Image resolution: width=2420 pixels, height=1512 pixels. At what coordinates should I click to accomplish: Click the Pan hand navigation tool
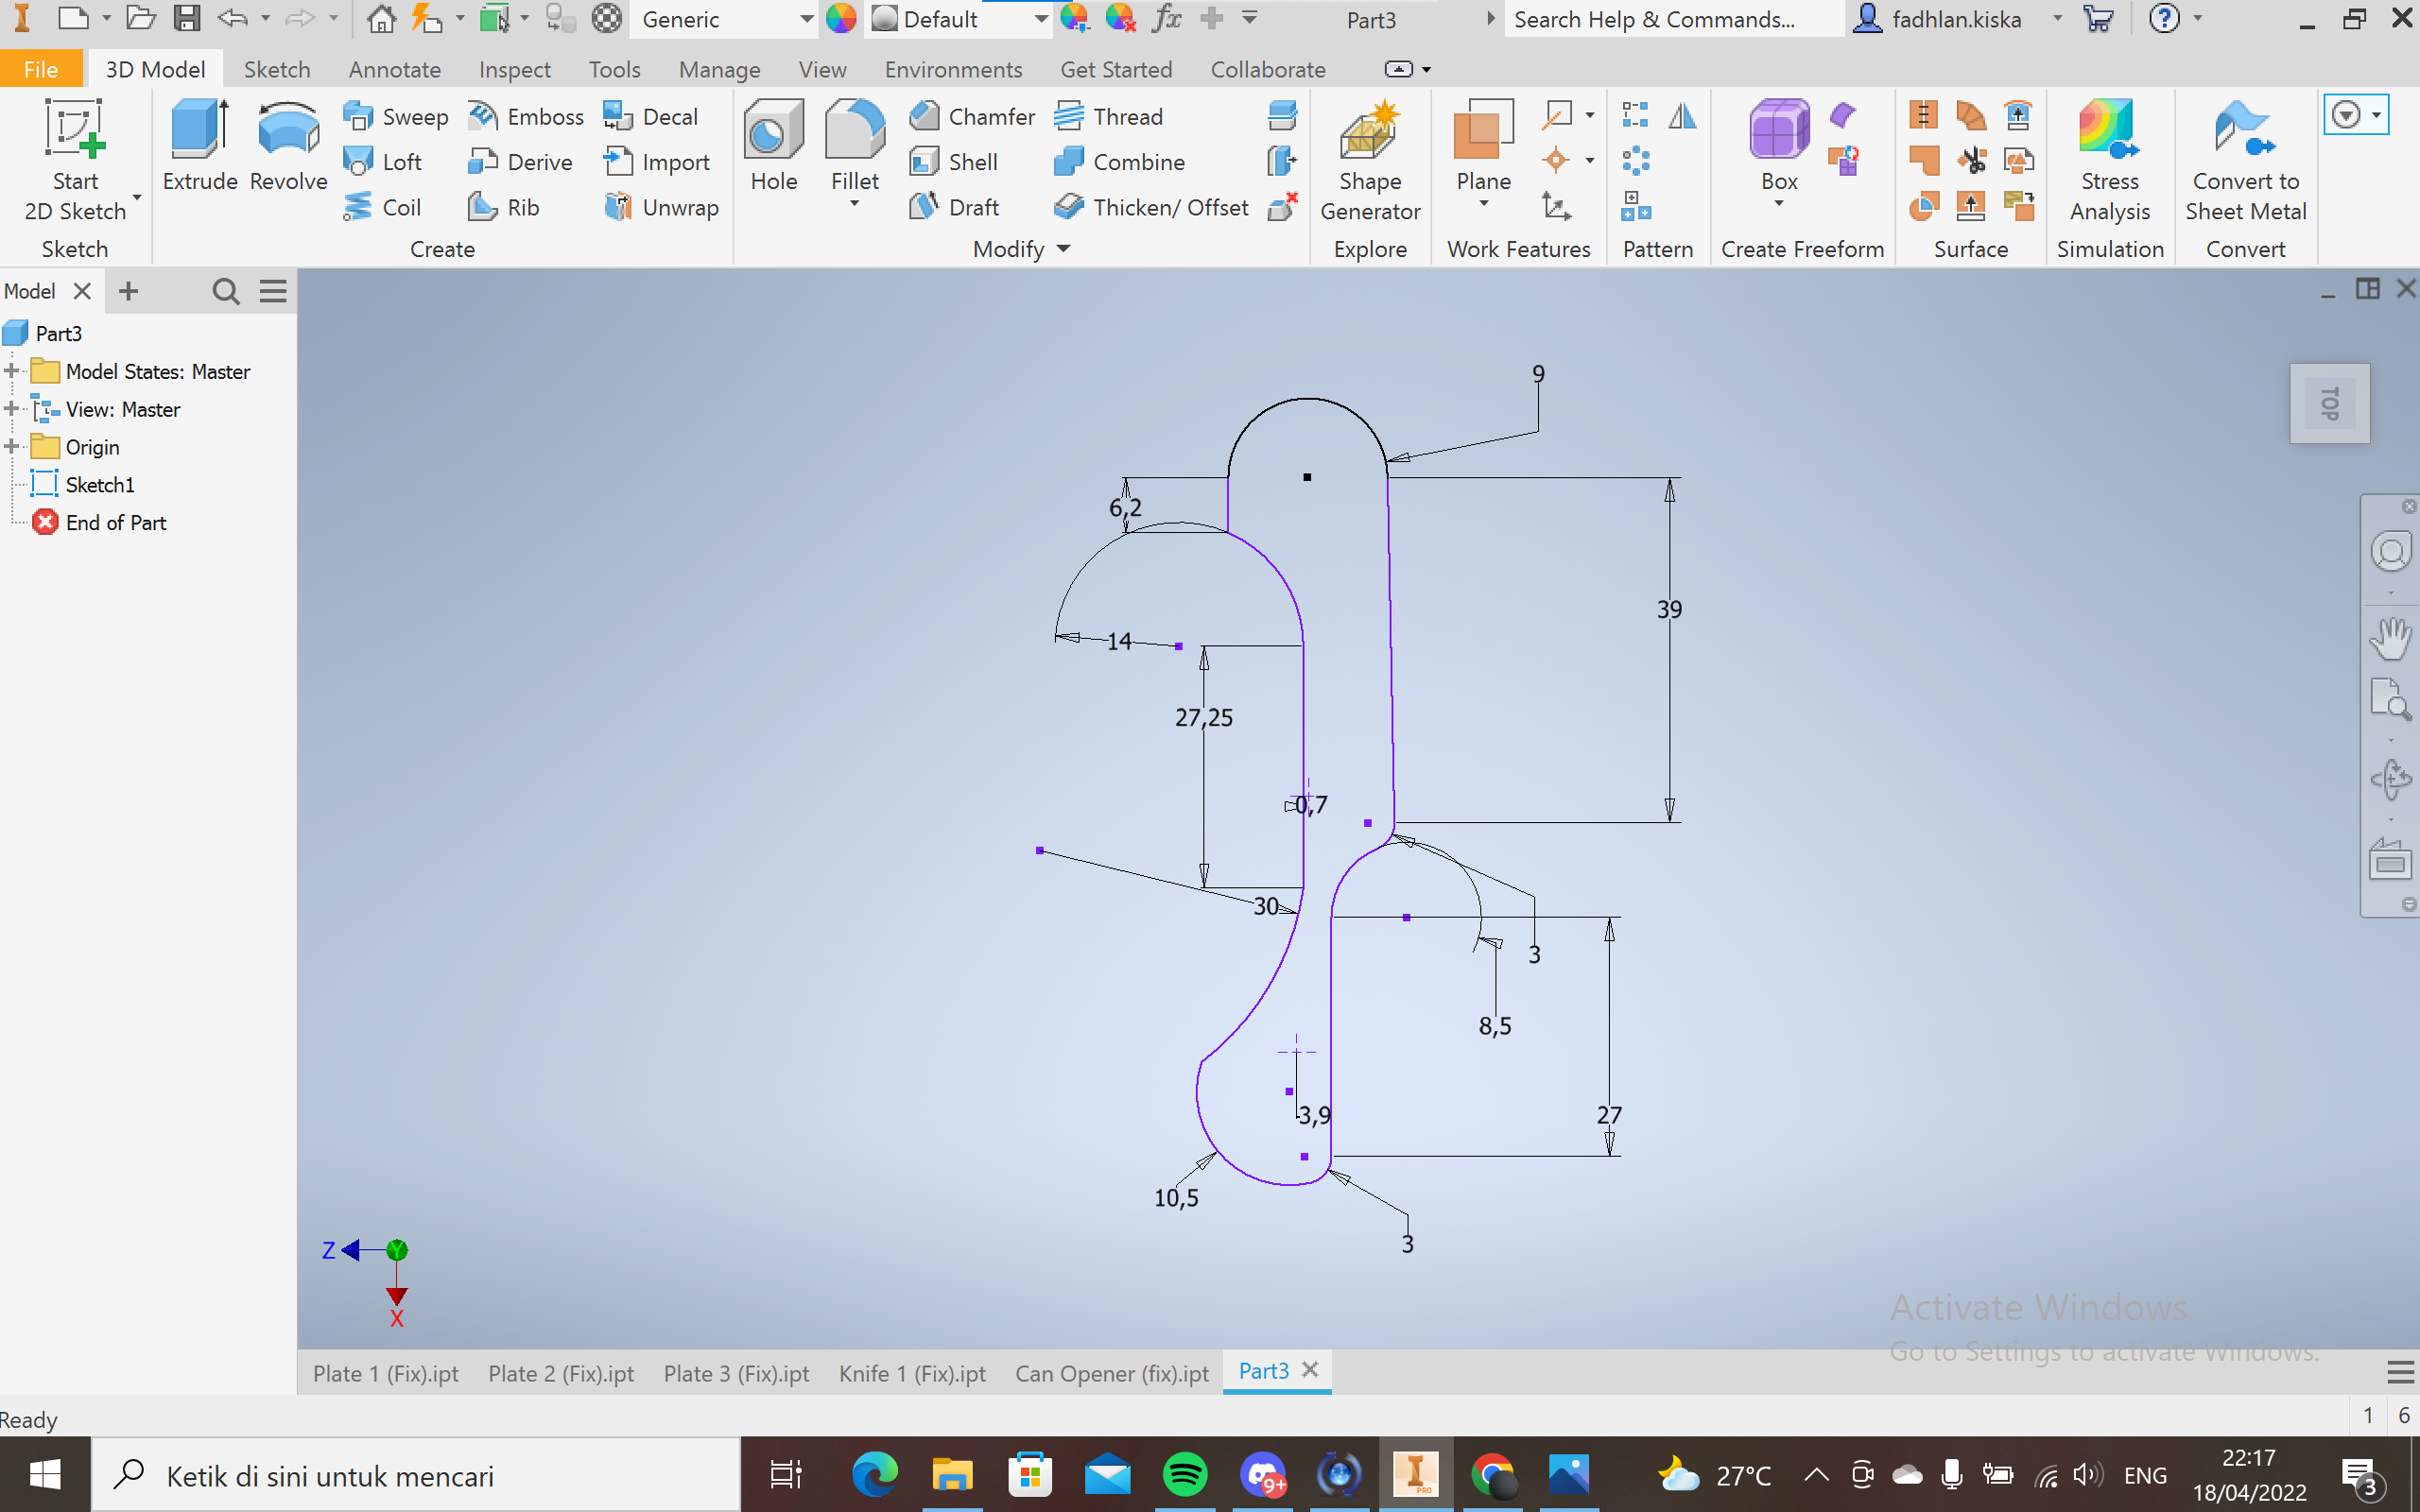click(2390, 638)
